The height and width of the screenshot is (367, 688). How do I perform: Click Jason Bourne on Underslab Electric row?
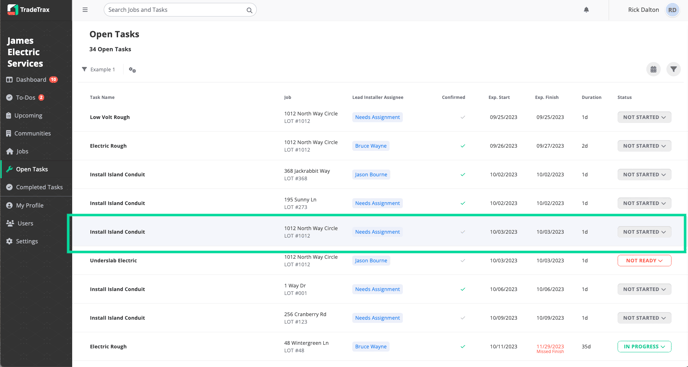371,261
